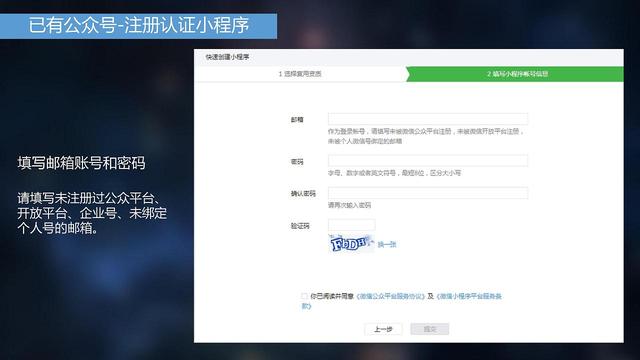Viewport: 640px width, 360px height.
Task: Go to step 1 选择复用资质
Action: [300, 74]
